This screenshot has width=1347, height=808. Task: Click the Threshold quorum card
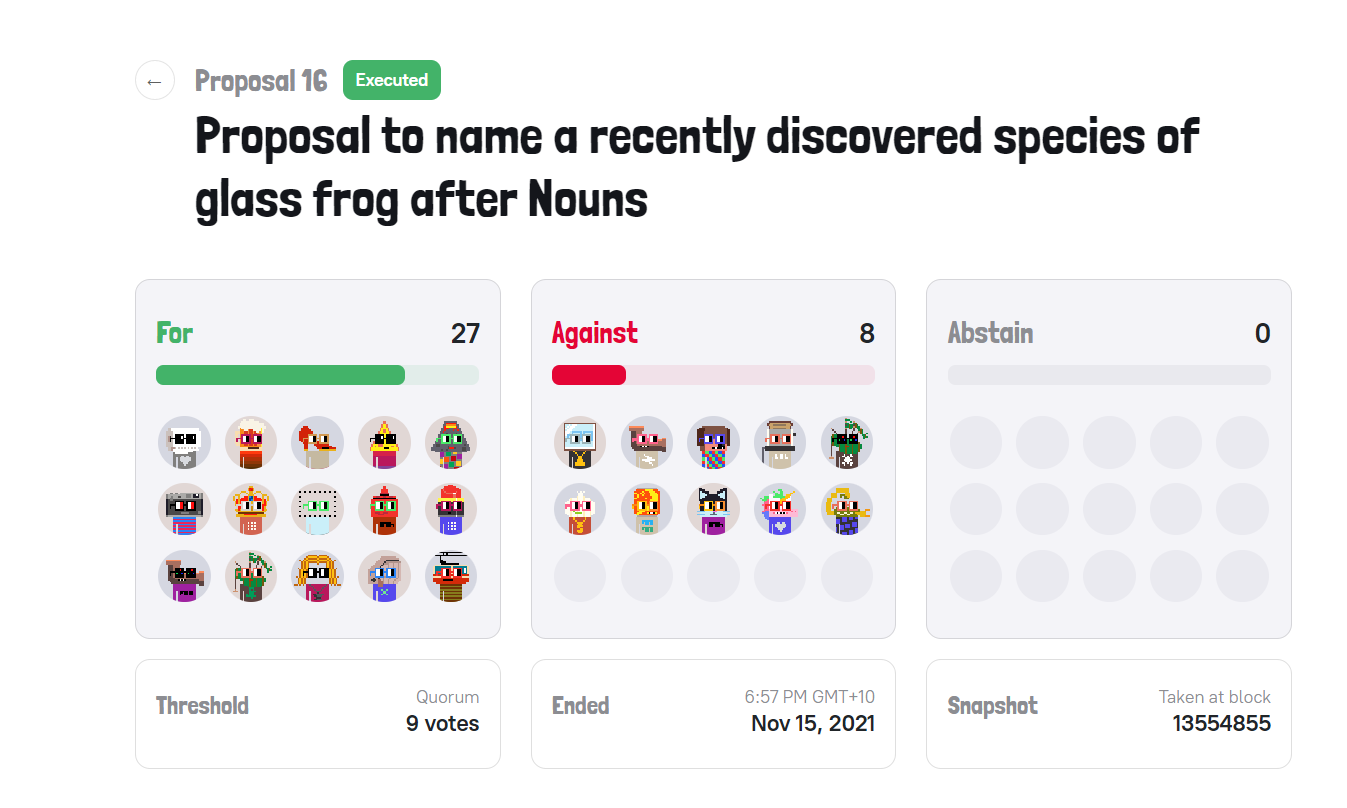tap(317, 713)
